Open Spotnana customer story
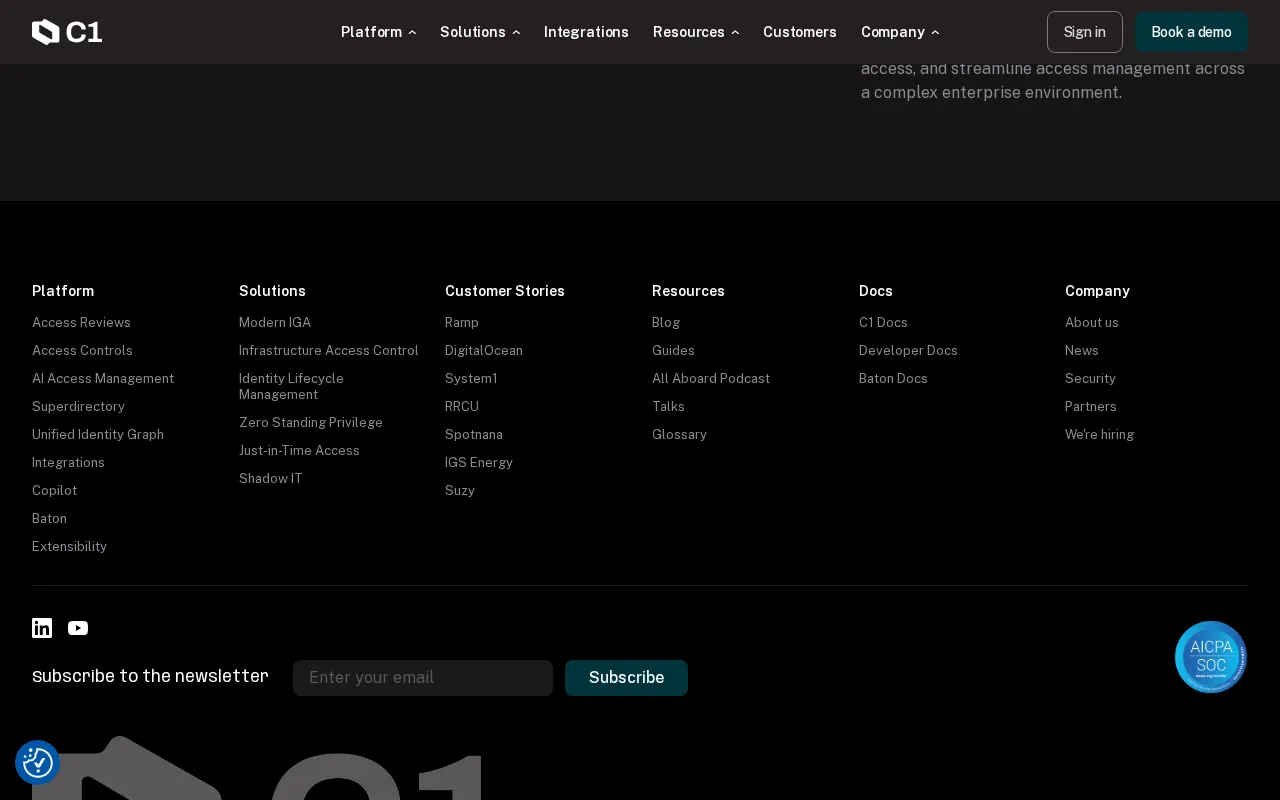This screenshot has height=800, width=1280. click(474, 434)
